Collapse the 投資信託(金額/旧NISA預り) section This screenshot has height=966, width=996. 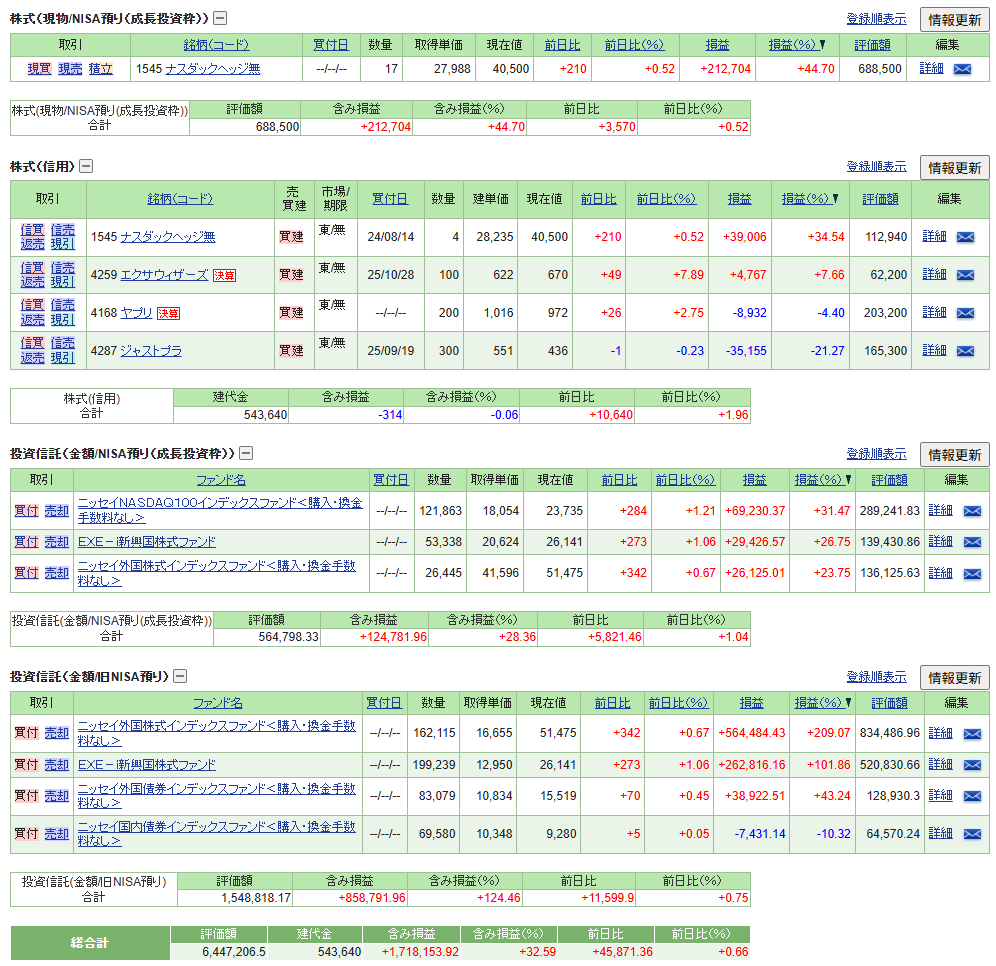click(x=178, y=675)
